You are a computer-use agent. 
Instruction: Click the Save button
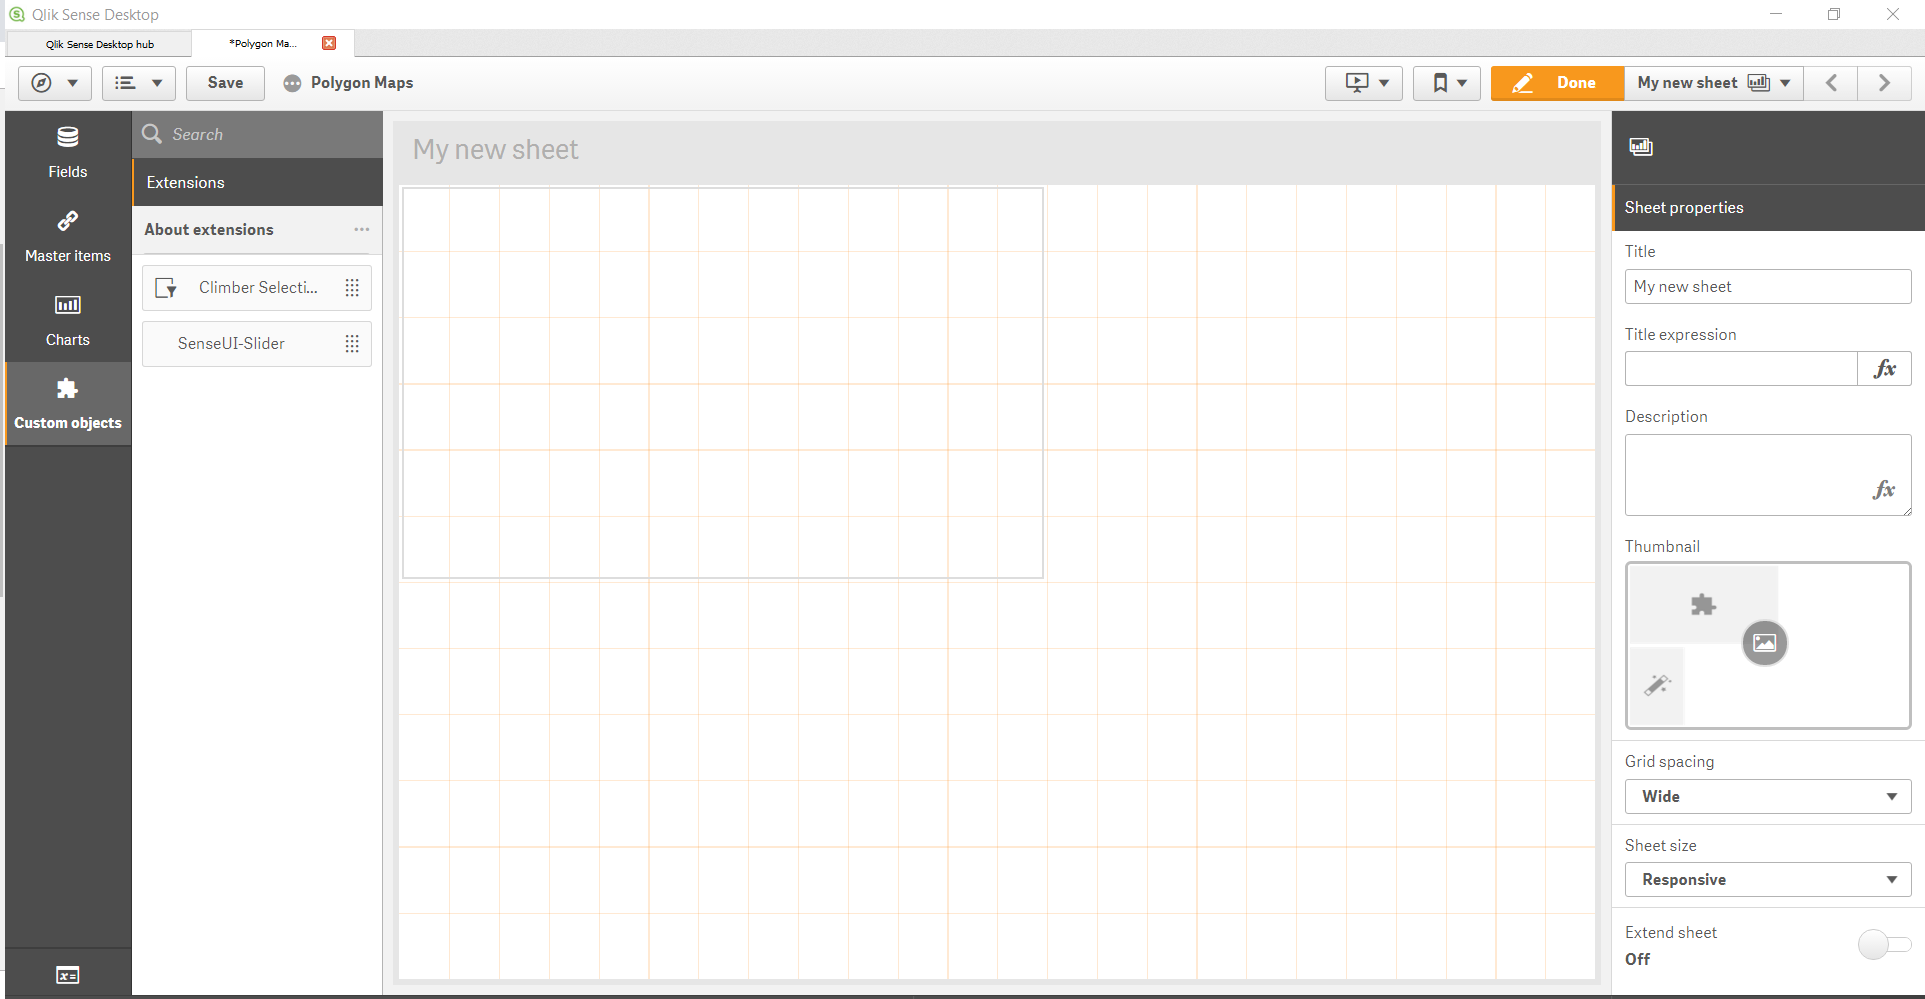point(224,83)
